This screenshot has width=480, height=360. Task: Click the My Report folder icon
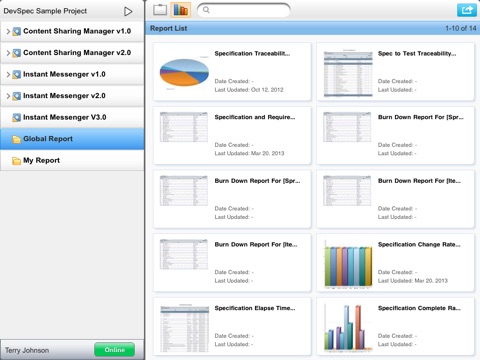pyautogui.click(x=16, y=161)
